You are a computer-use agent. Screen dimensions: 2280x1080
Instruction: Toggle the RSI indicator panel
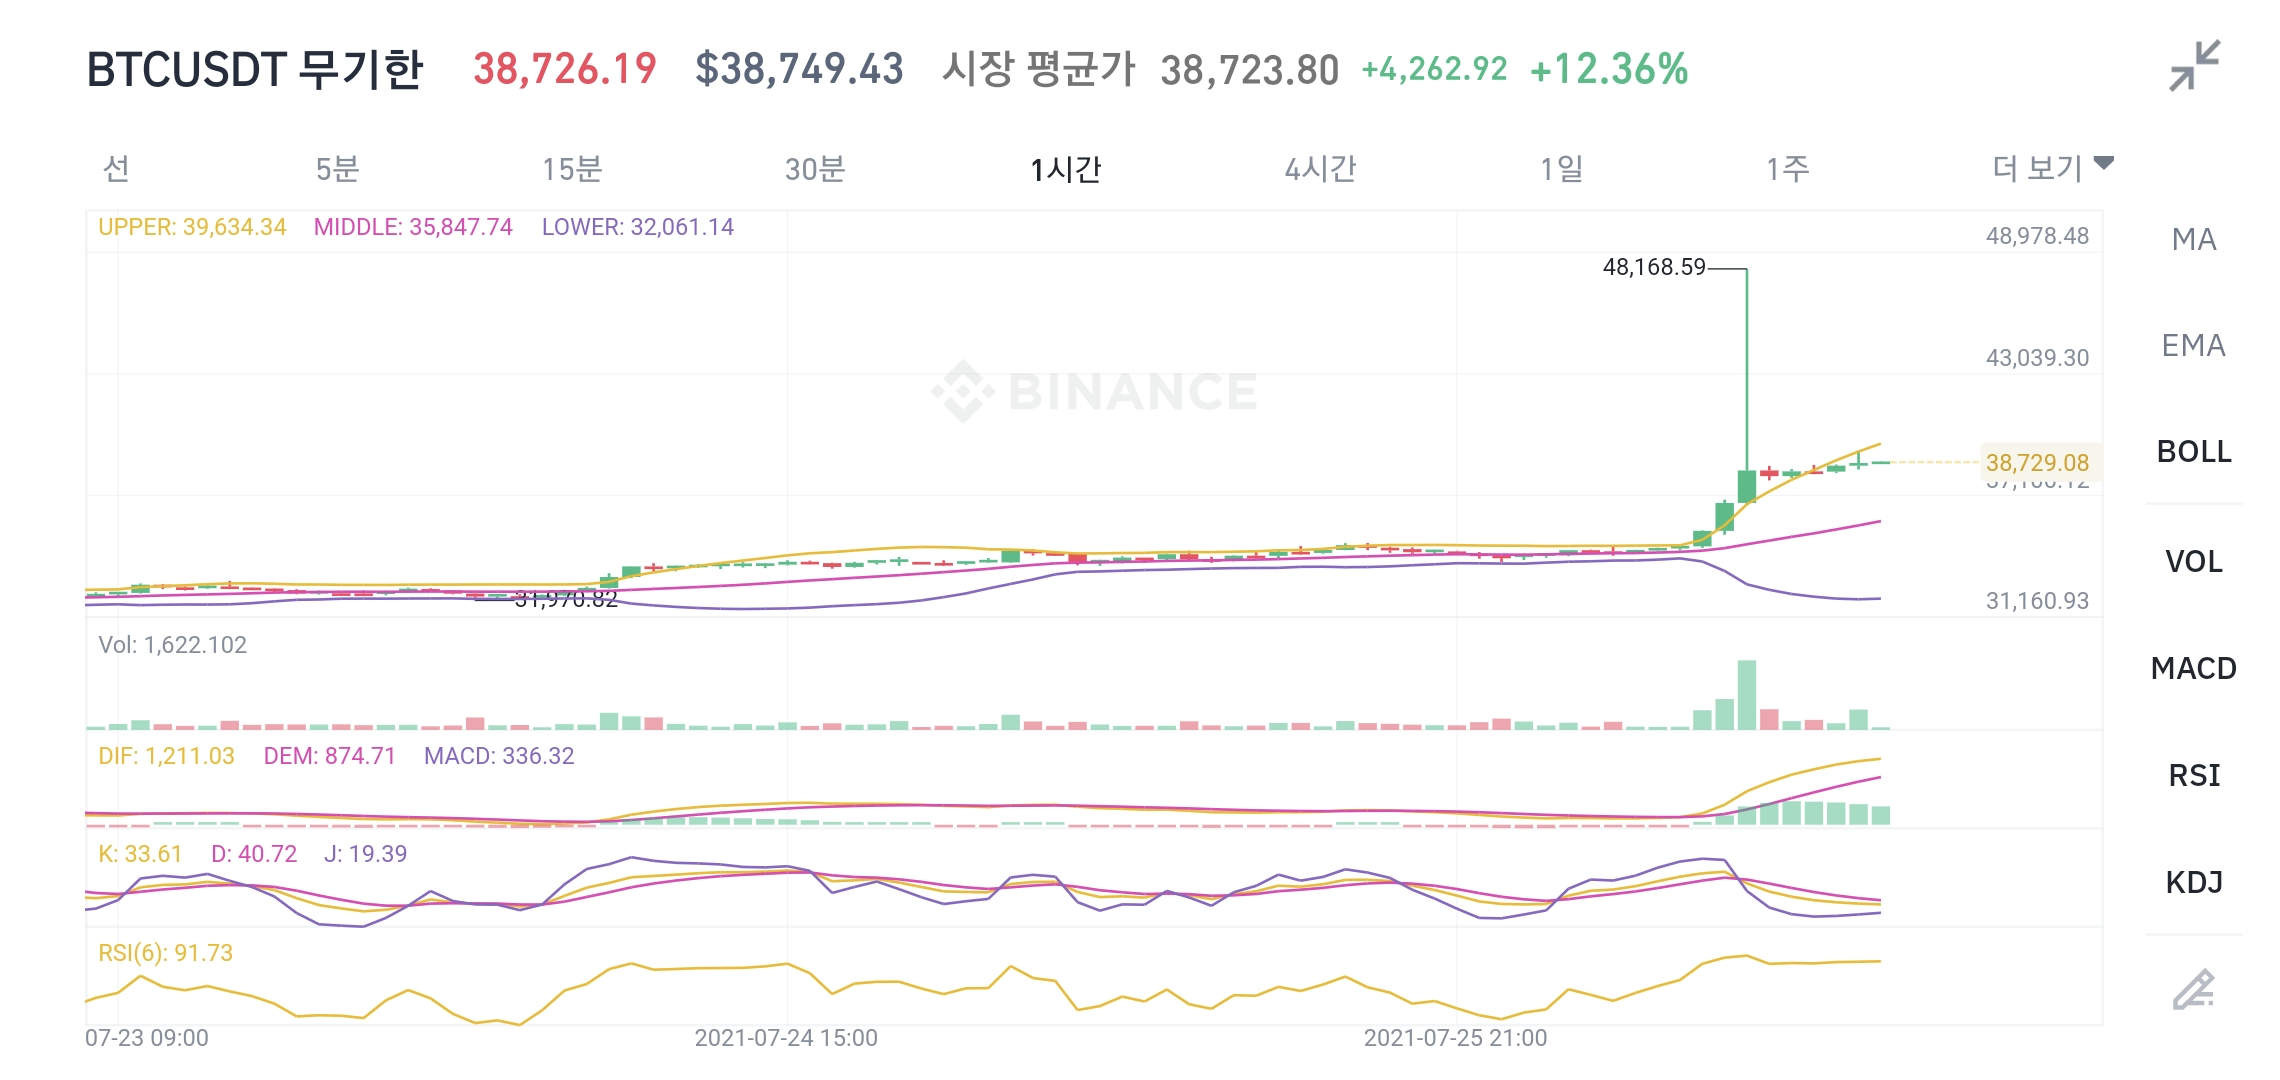click(2194, 775)
